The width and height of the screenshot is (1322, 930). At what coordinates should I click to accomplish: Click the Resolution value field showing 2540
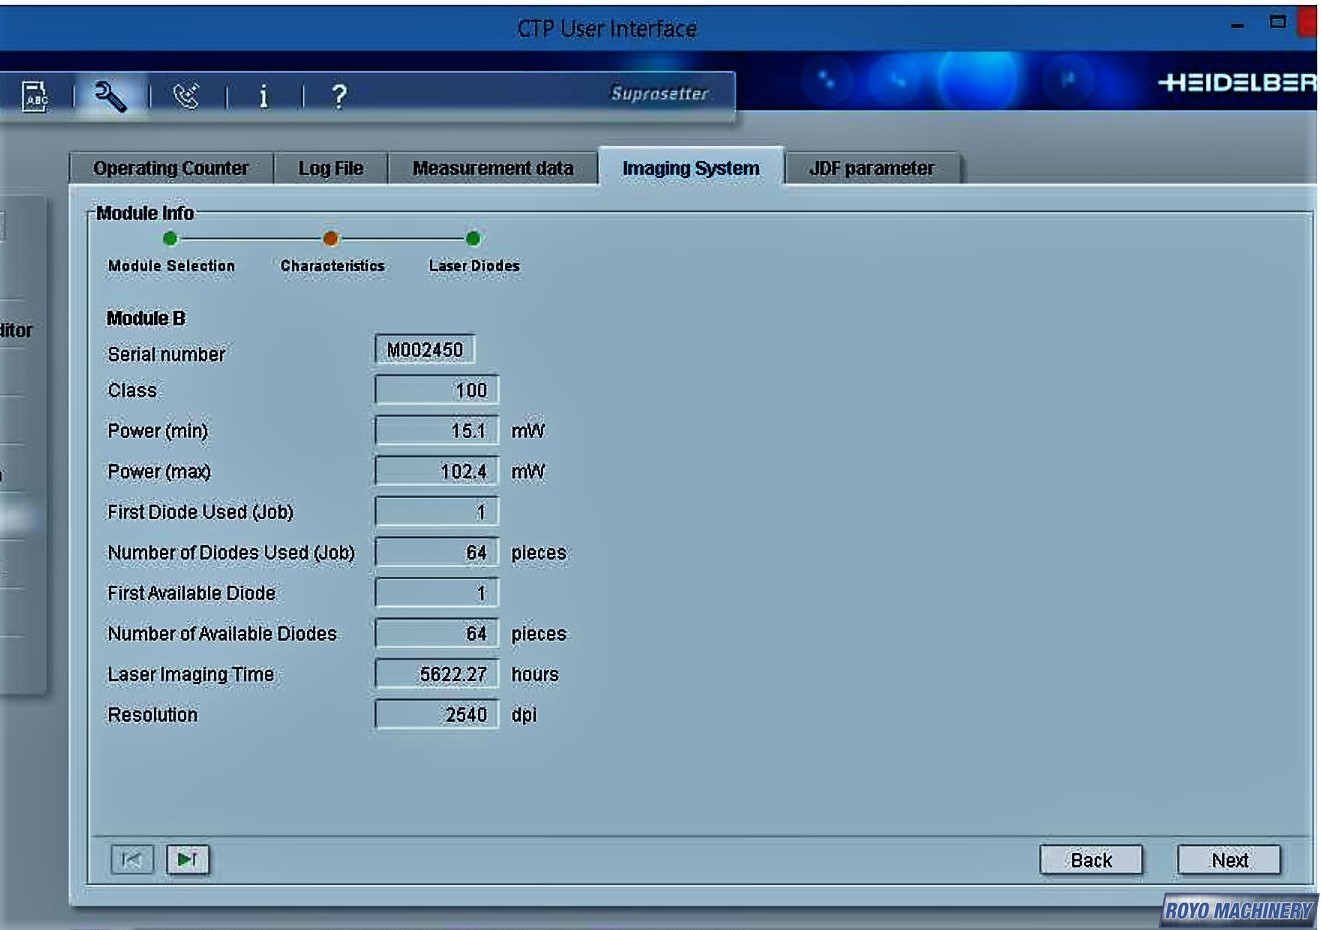437,715
